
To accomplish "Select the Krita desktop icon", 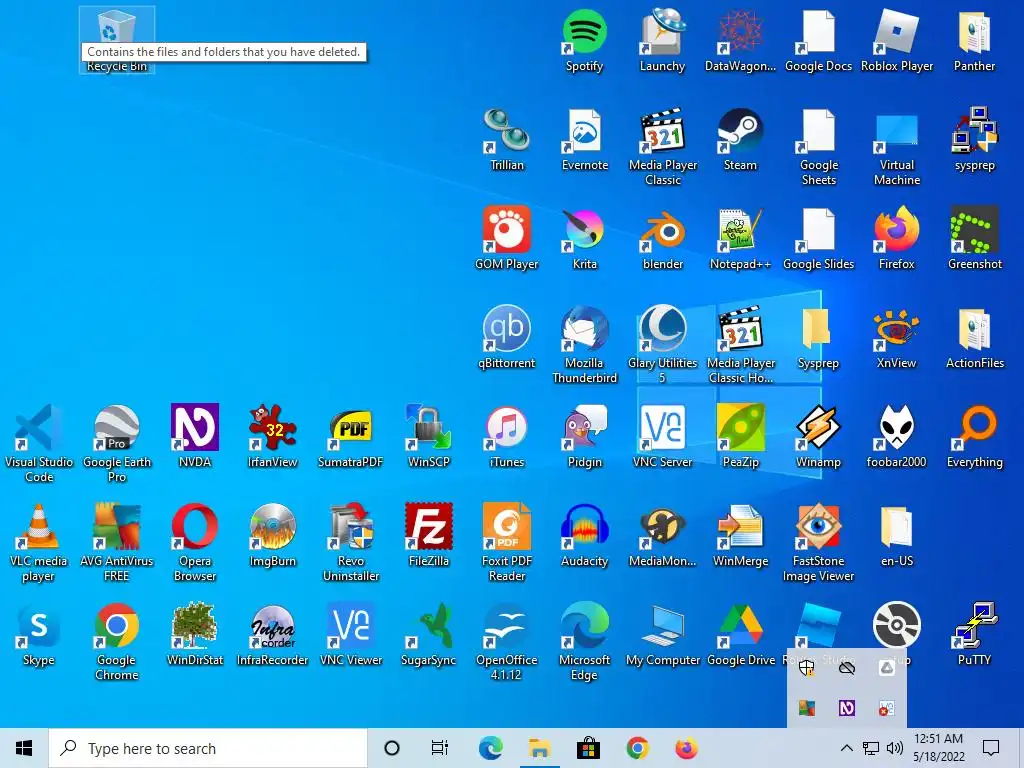I will click(584, 239).
